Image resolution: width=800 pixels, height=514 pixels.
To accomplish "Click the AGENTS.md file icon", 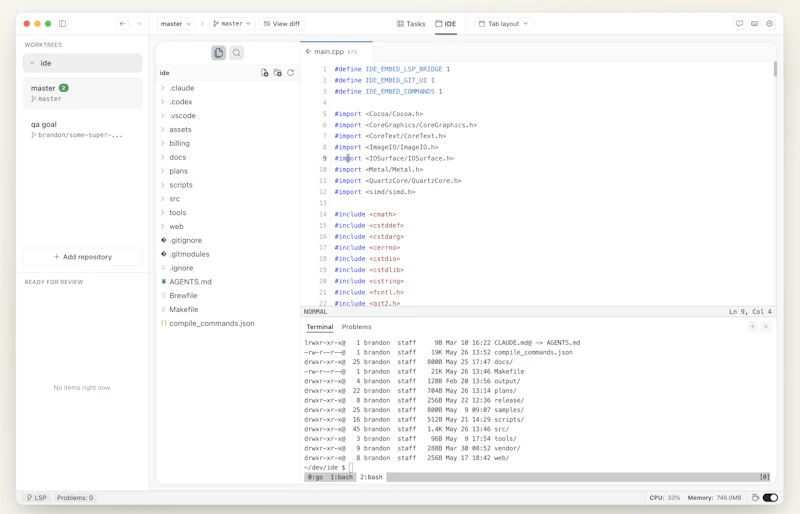I will click(164, 281).
